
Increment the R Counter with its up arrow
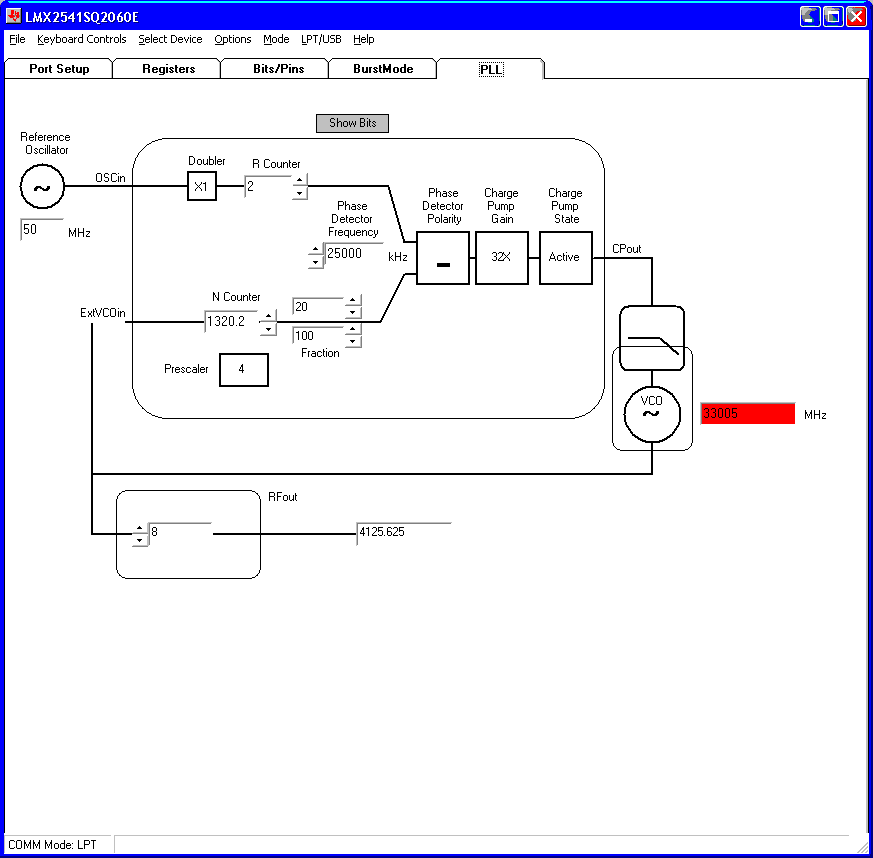(x=299, y=181)
